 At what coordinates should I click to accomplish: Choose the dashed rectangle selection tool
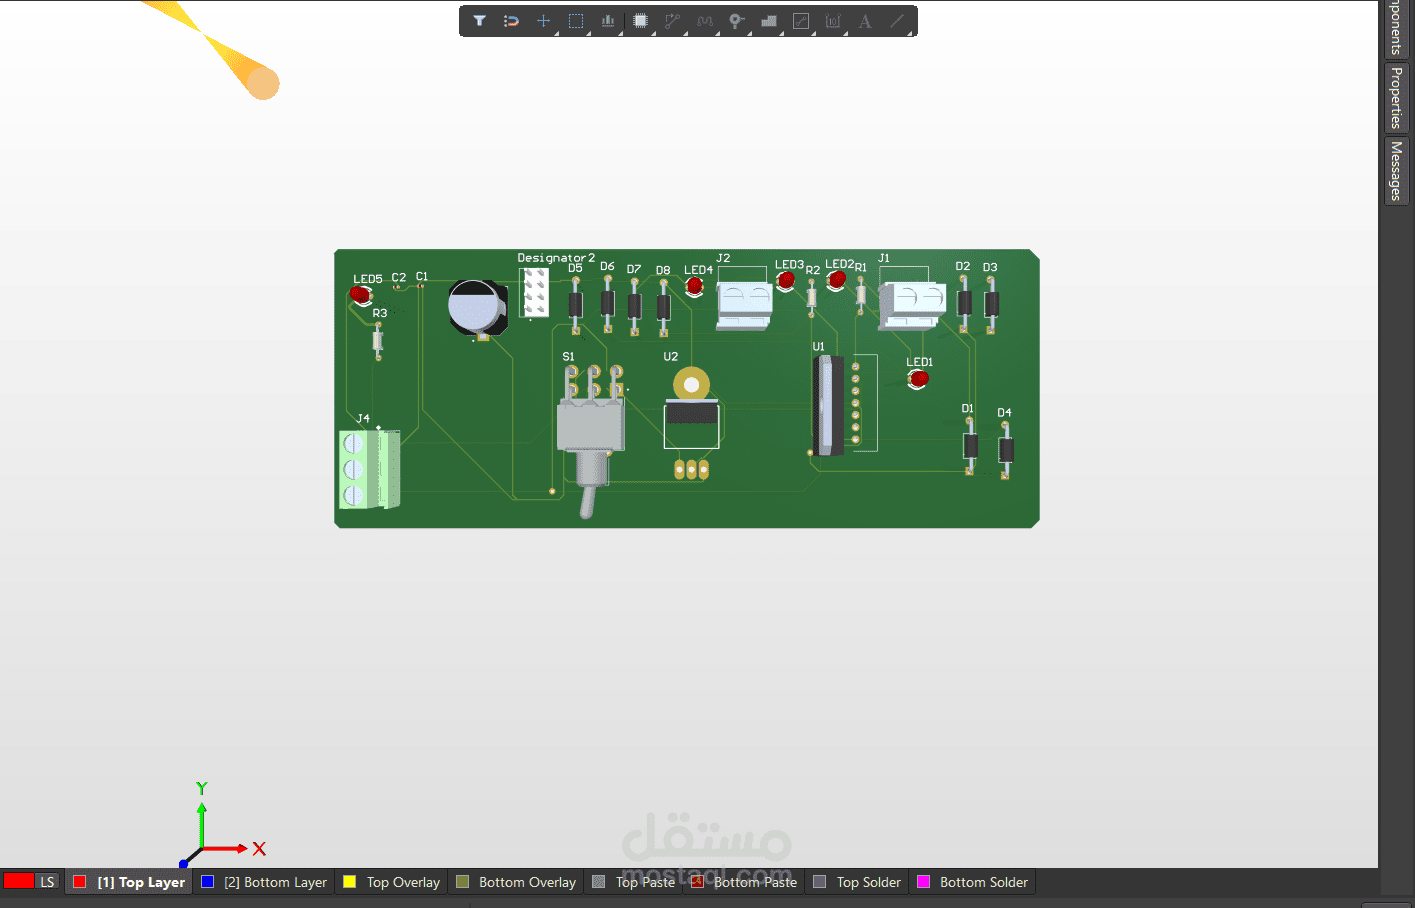pyautogui.click(x=576, y=21)
